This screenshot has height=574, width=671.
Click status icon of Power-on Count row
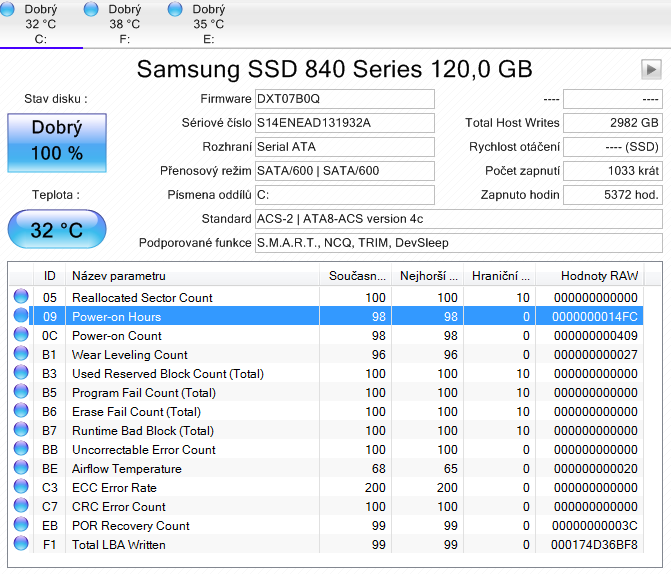tap(21, 334)
